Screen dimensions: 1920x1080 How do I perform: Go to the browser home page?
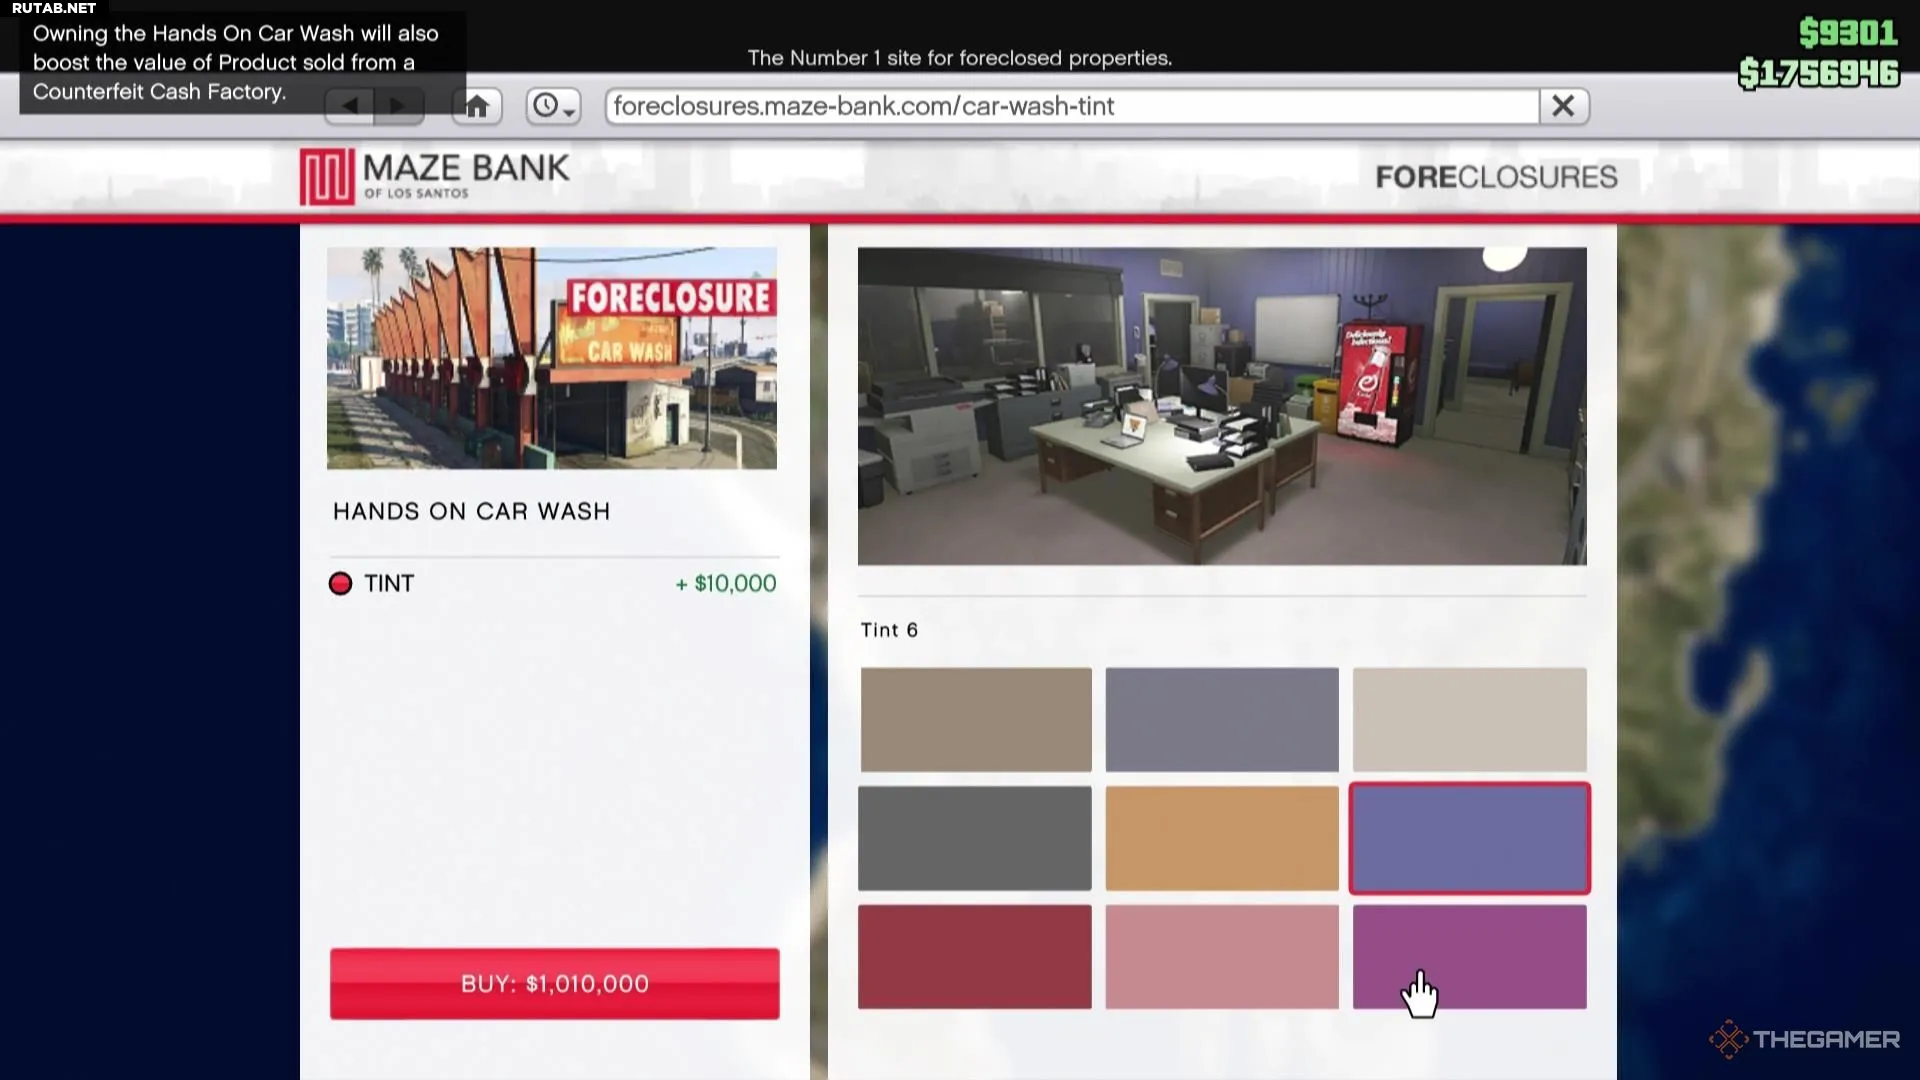point(477,105)
